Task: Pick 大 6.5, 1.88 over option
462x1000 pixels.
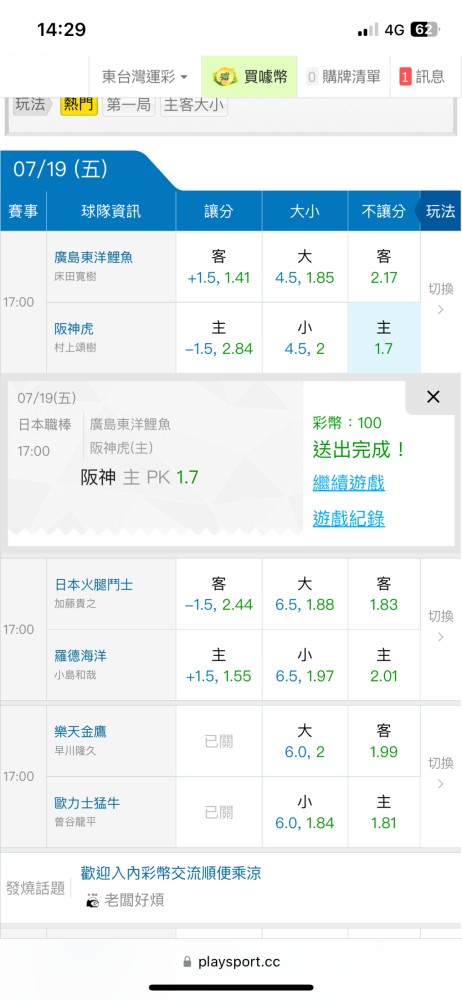Action: pos(305,594)
